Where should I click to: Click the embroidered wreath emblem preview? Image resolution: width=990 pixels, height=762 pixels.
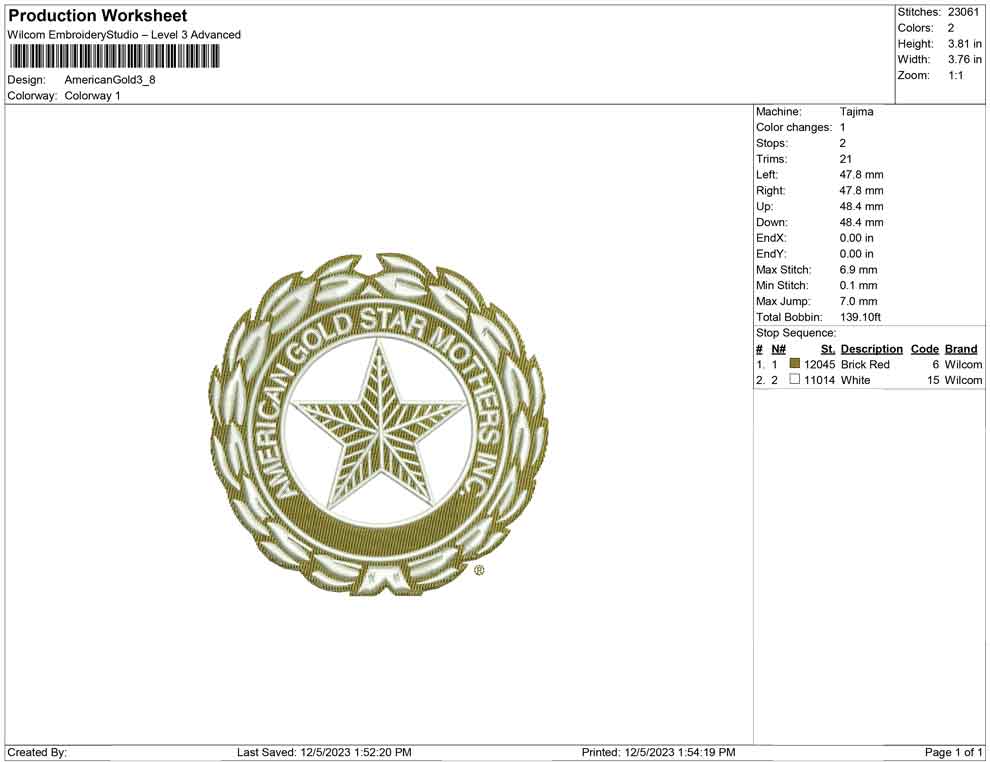click(379, 425)
